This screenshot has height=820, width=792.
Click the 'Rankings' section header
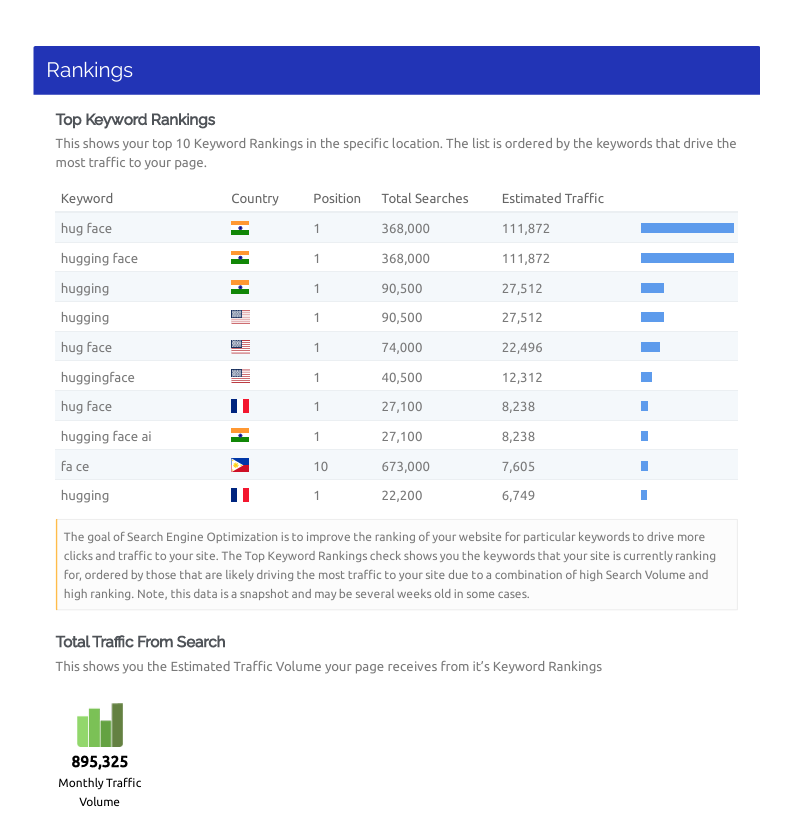(x=90, y=70)
